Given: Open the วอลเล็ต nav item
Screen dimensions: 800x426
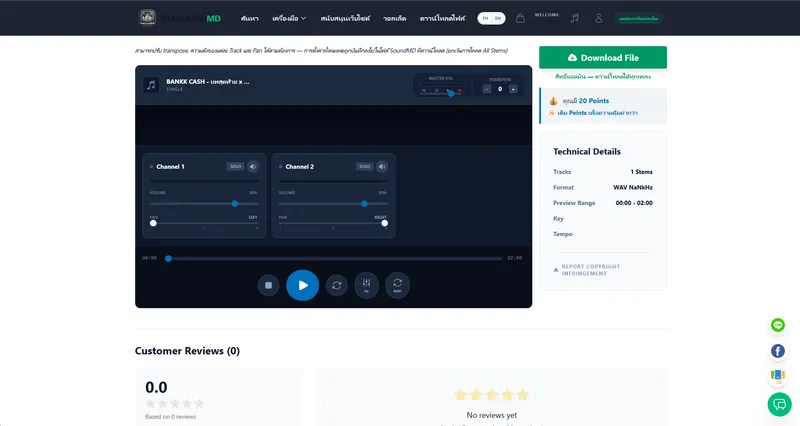Looking at the screenshot, I should coord(395,18).
